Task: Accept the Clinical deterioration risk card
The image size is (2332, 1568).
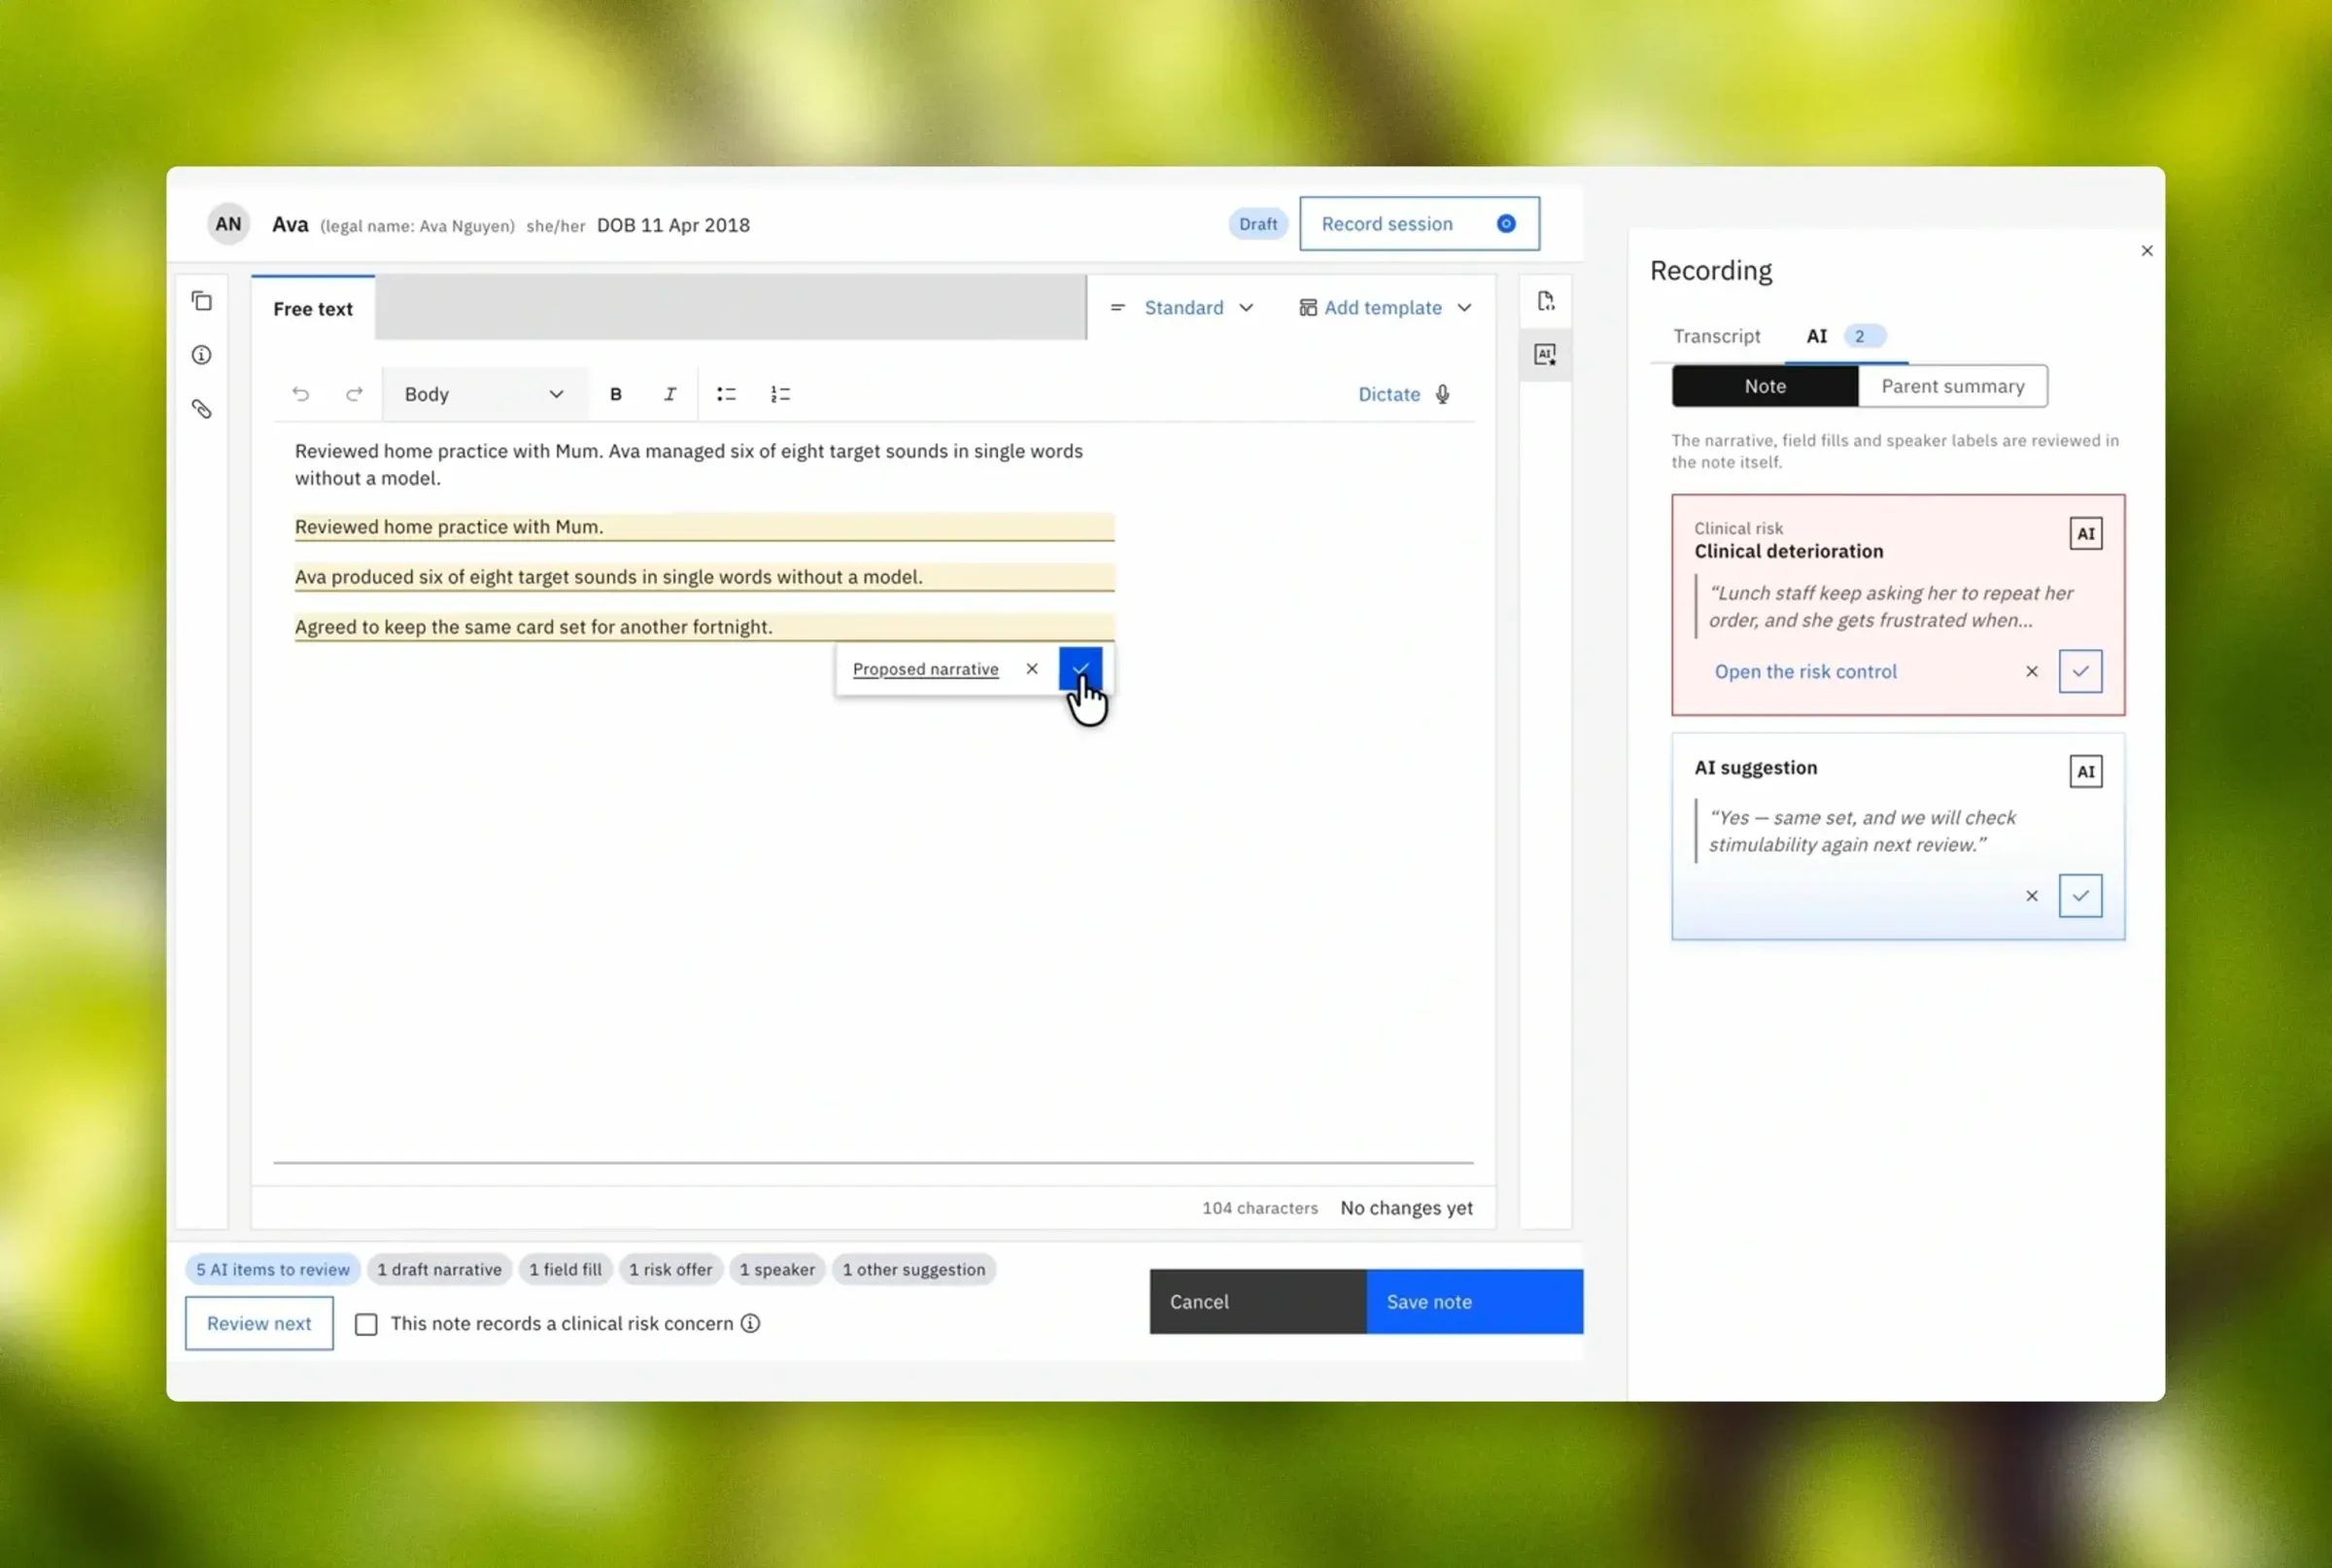Action: (x=2080, y=672)
